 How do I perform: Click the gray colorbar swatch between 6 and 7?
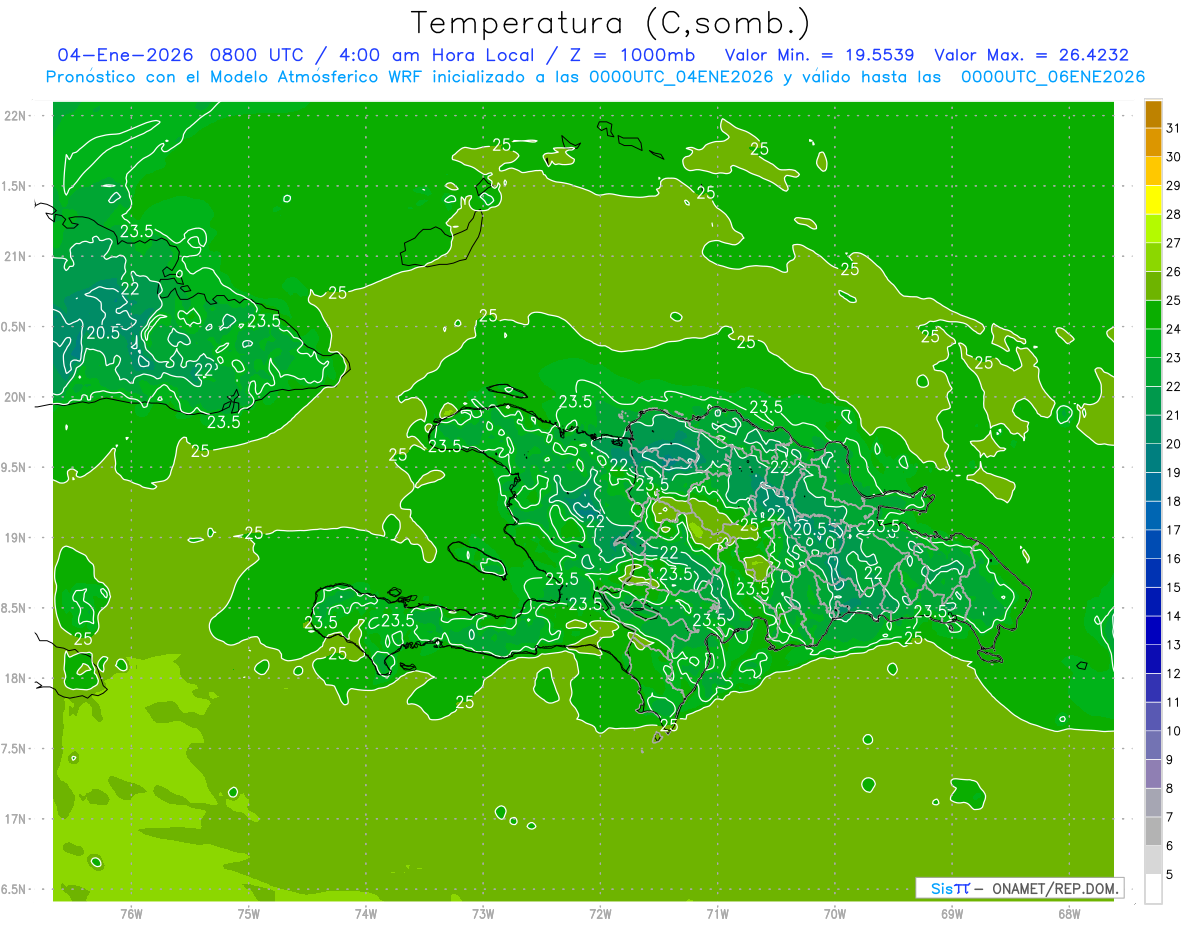tap(1153, 831)
